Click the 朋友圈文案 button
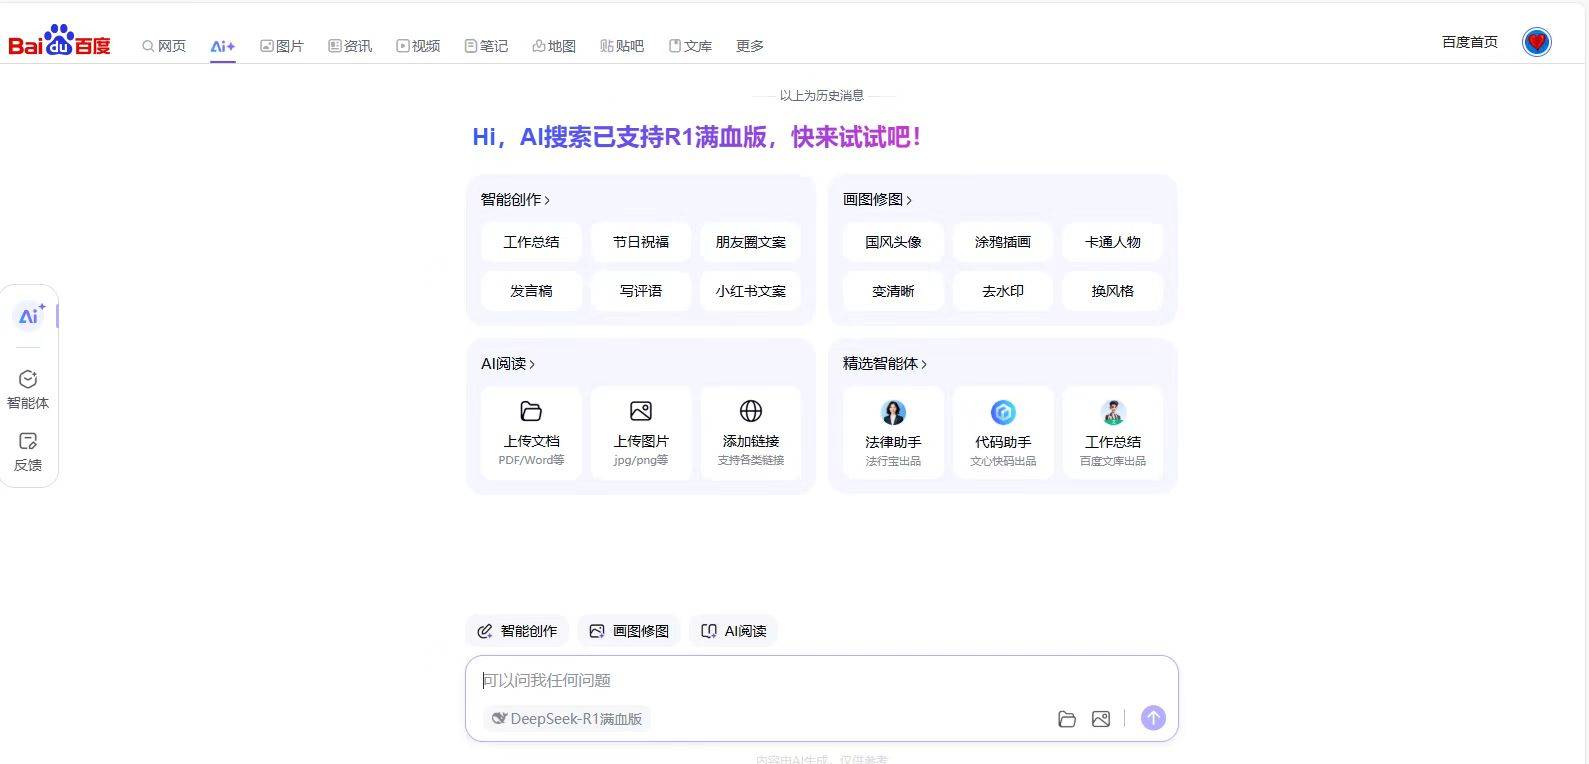Viewport: 1589px width, 764px height. pyautogui.click(x=751, y=242)
